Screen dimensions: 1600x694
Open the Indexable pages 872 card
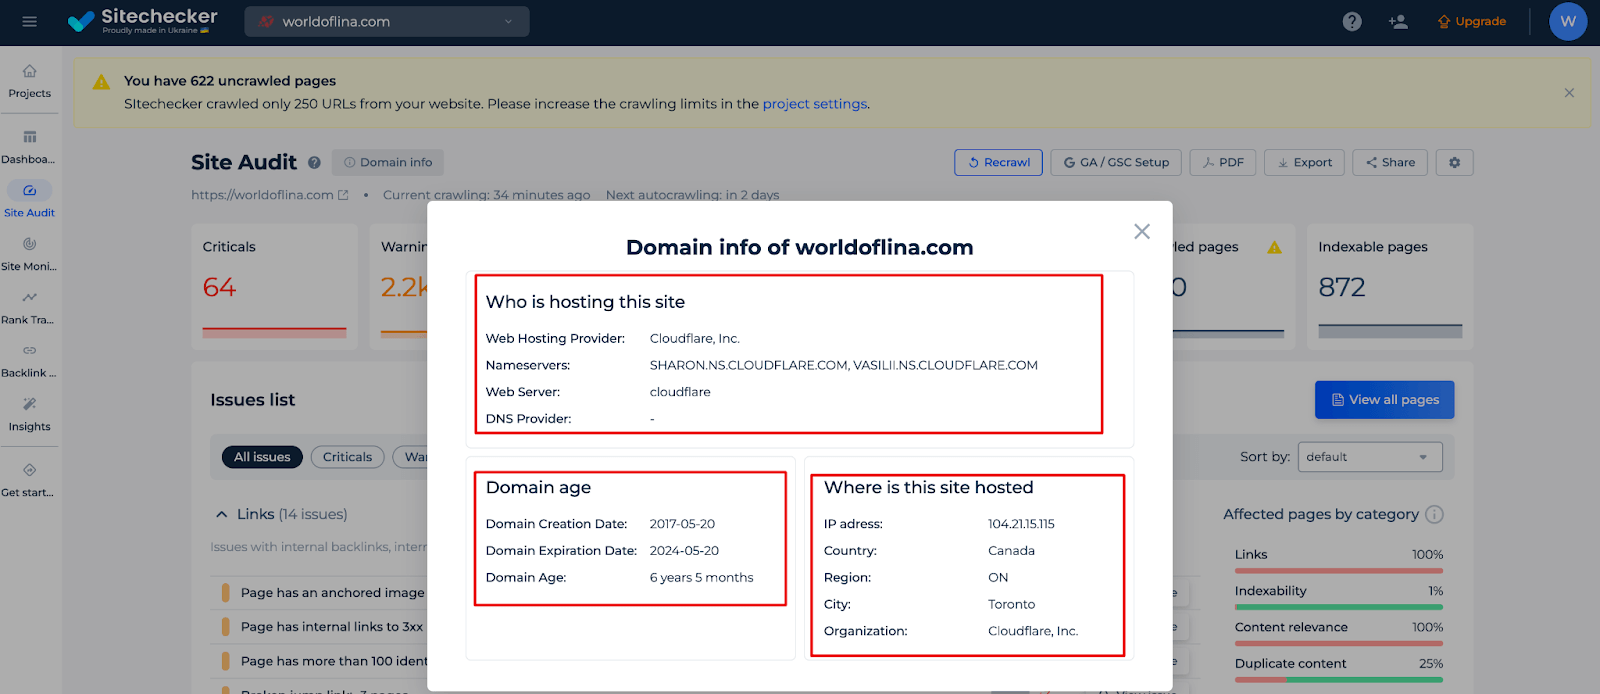1390,286
